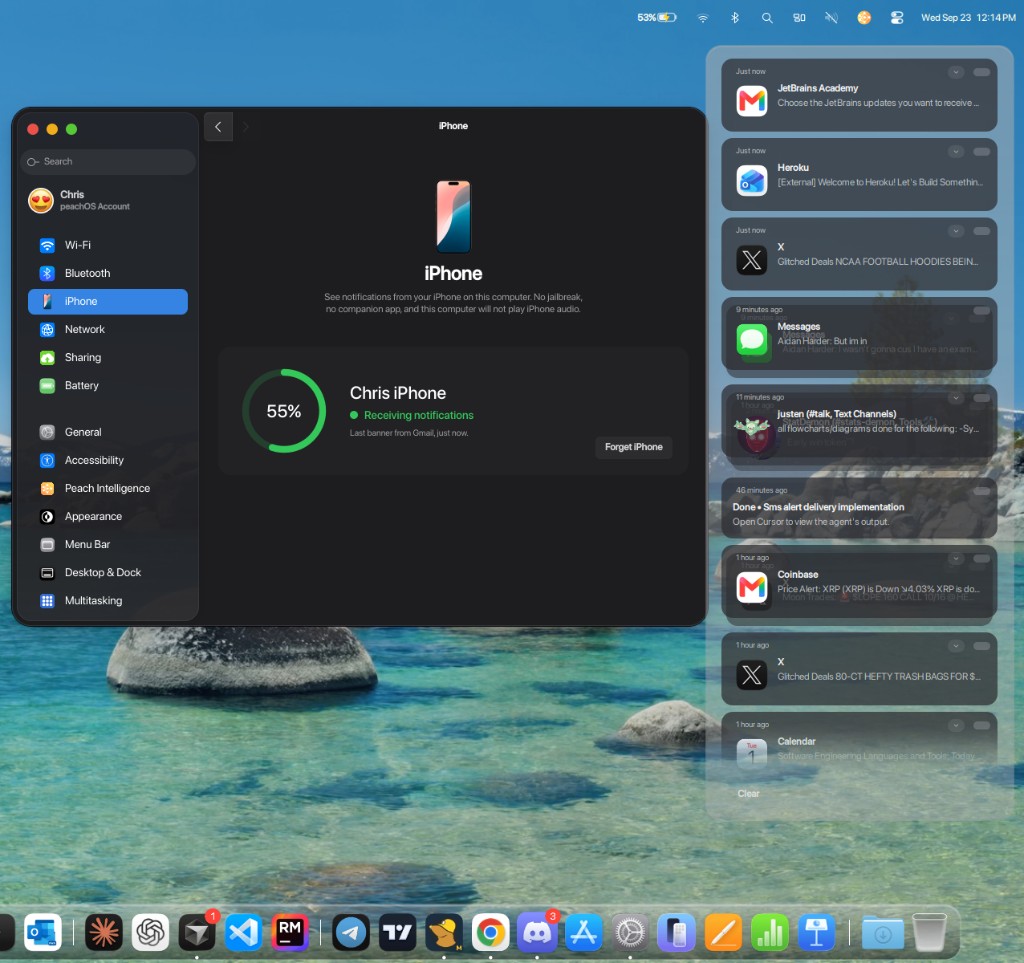
Task: Open the Chris peachOS Account row
Action: click(108, 200)
